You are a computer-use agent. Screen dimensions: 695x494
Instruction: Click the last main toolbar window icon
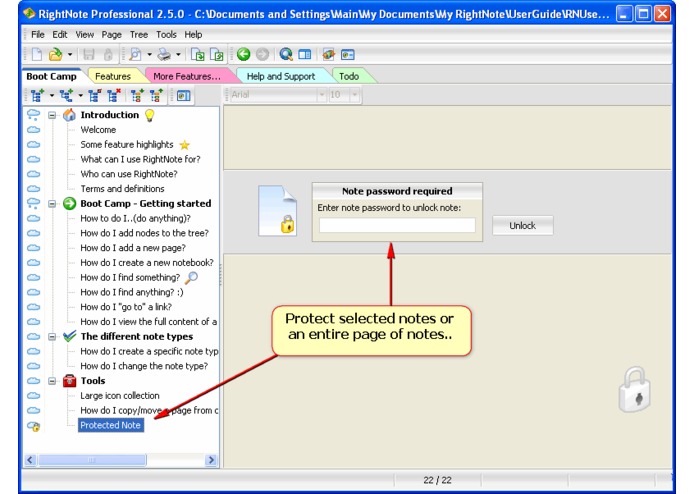(x=348, y=54)
